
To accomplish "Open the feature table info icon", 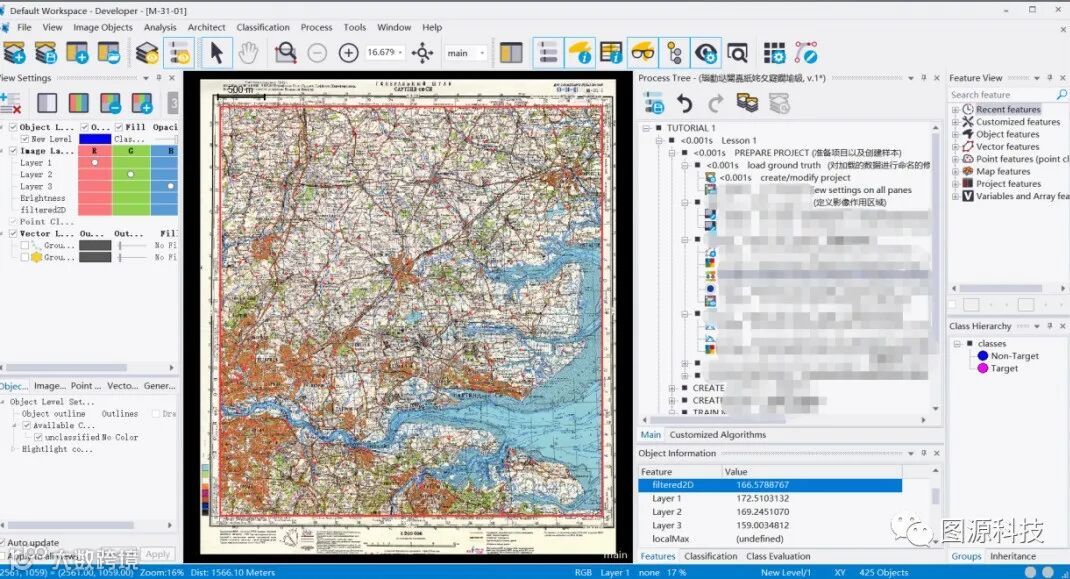I will click(x=611, y=53).
